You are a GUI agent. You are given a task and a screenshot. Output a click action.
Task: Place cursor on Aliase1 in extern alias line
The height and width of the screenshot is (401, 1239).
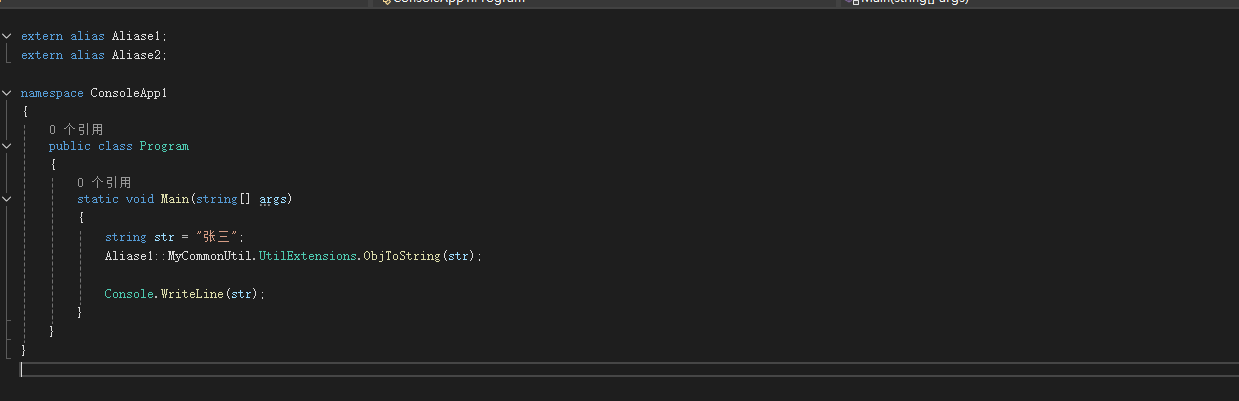[x=136, y=36]
